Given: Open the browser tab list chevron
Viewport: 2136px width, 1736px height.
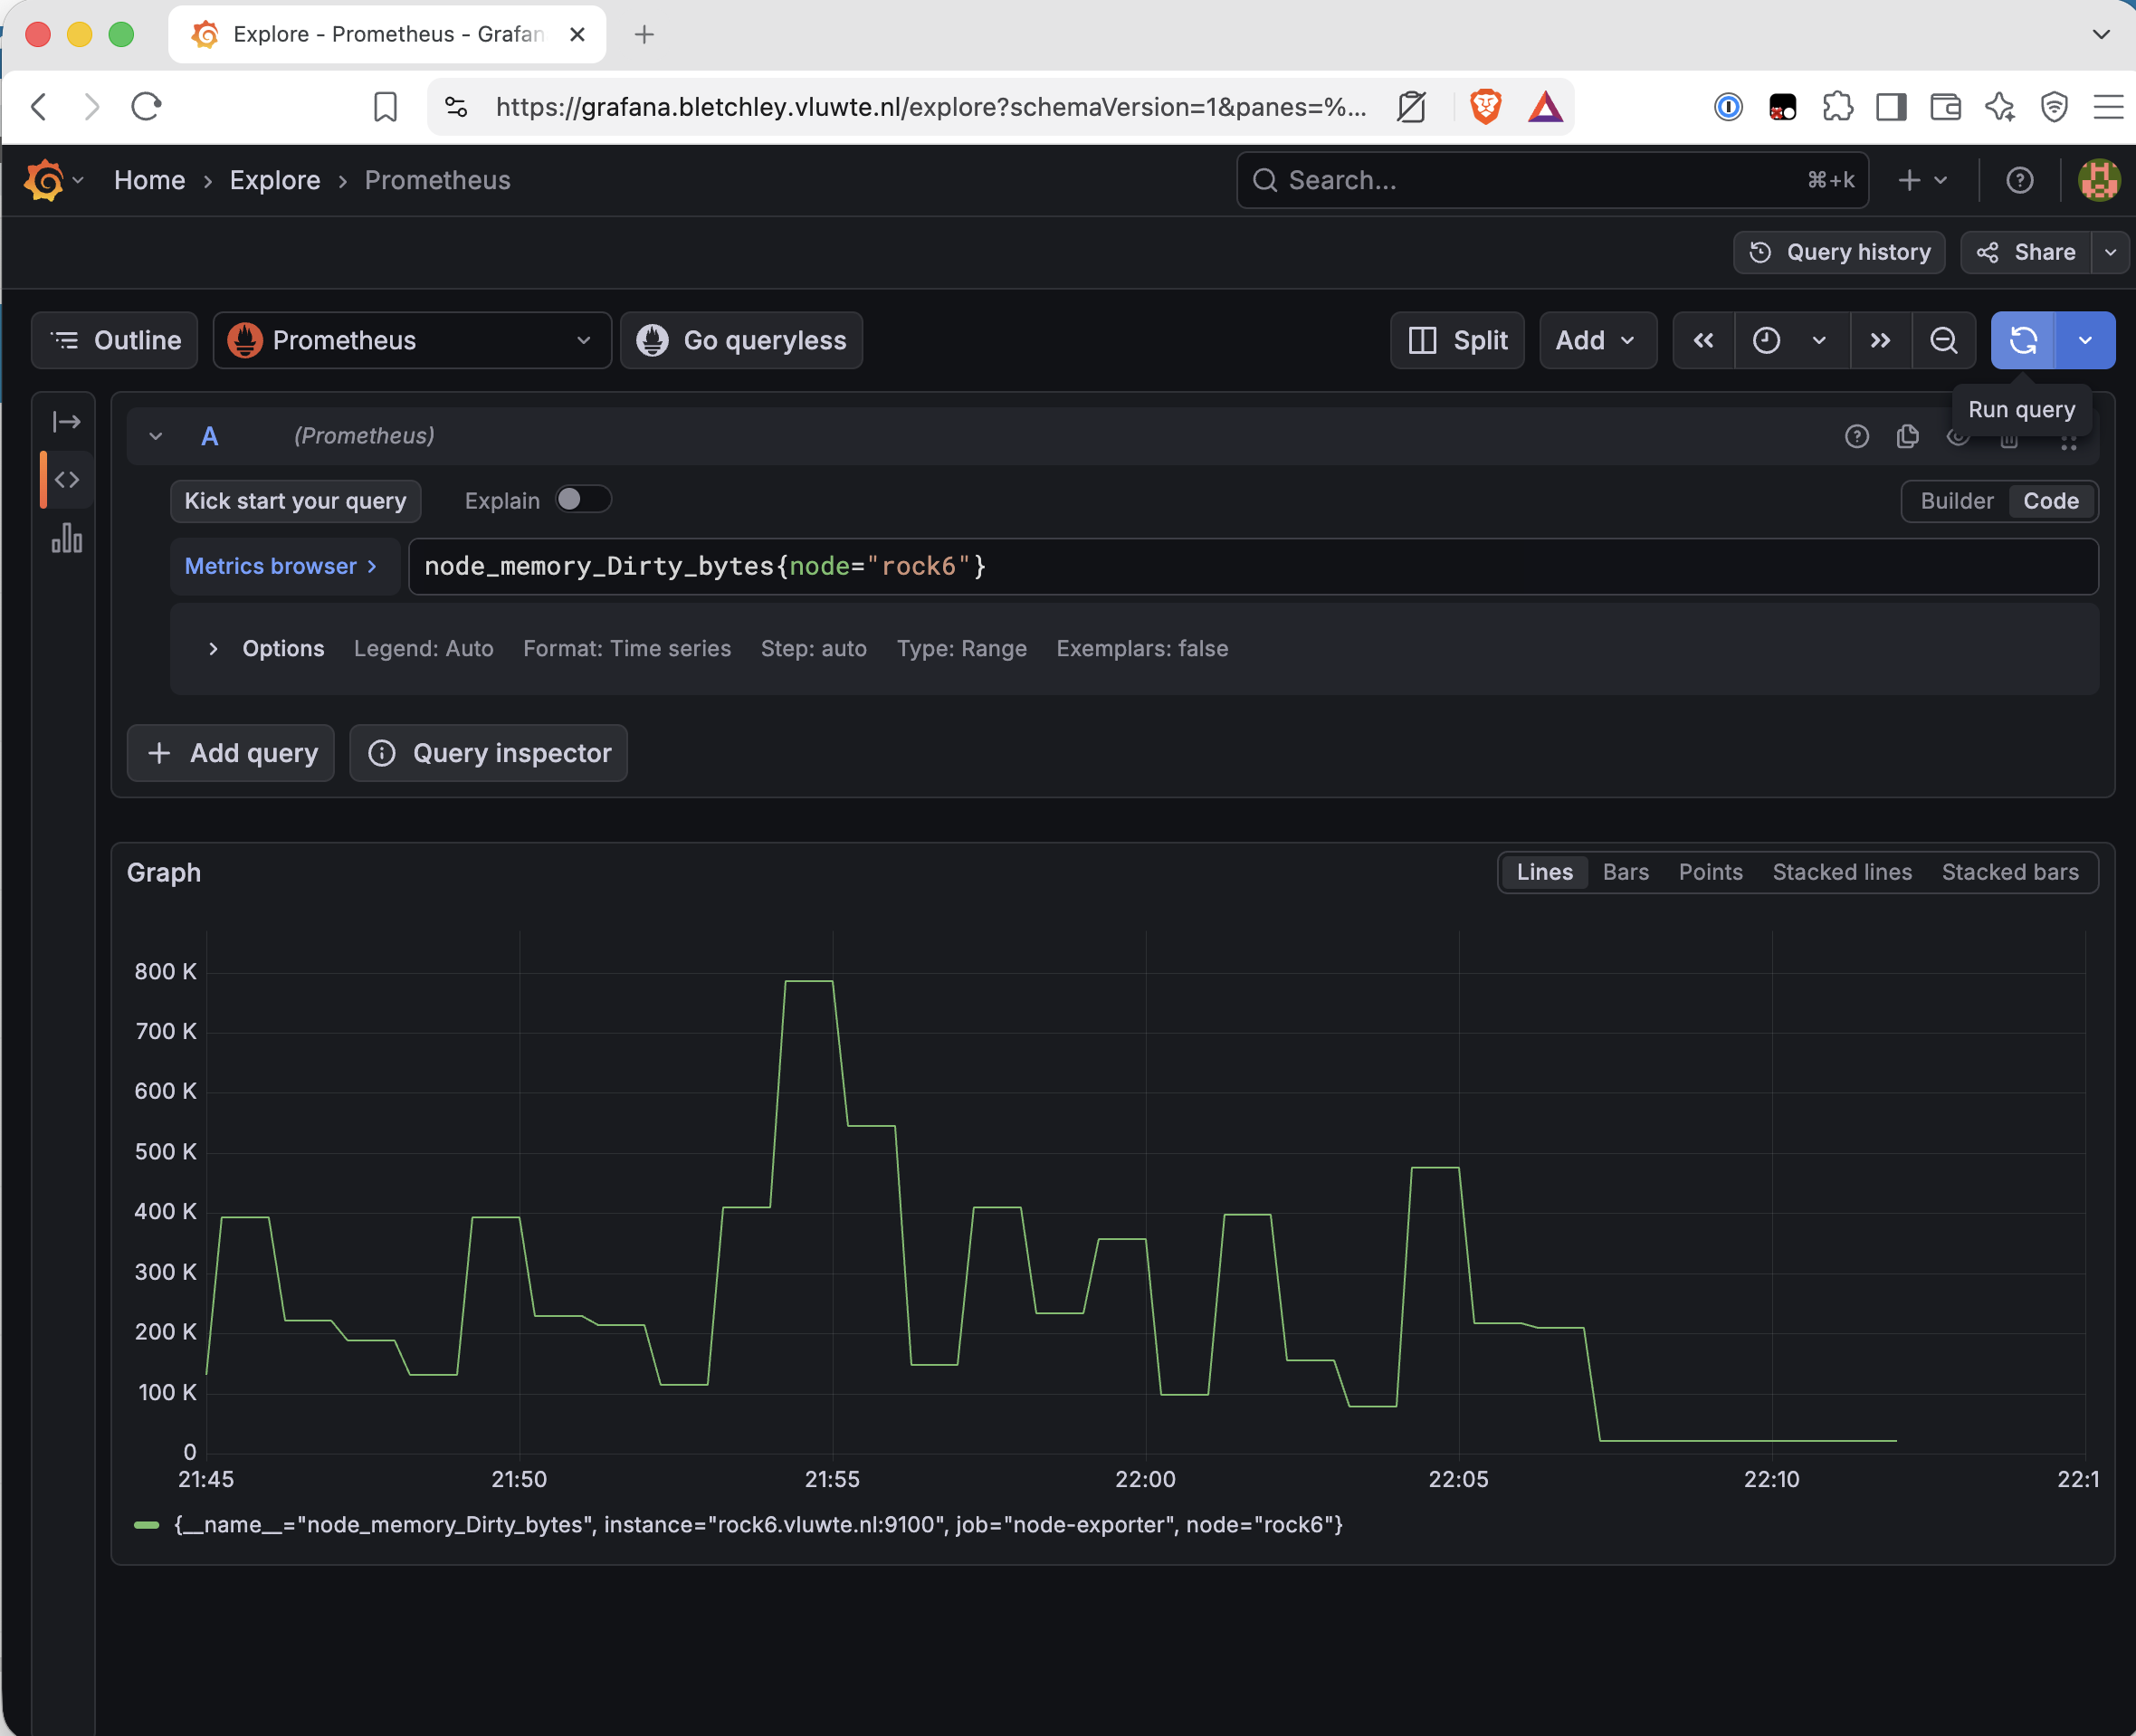Looking at the screenshot, I should tap(2101, 34).
